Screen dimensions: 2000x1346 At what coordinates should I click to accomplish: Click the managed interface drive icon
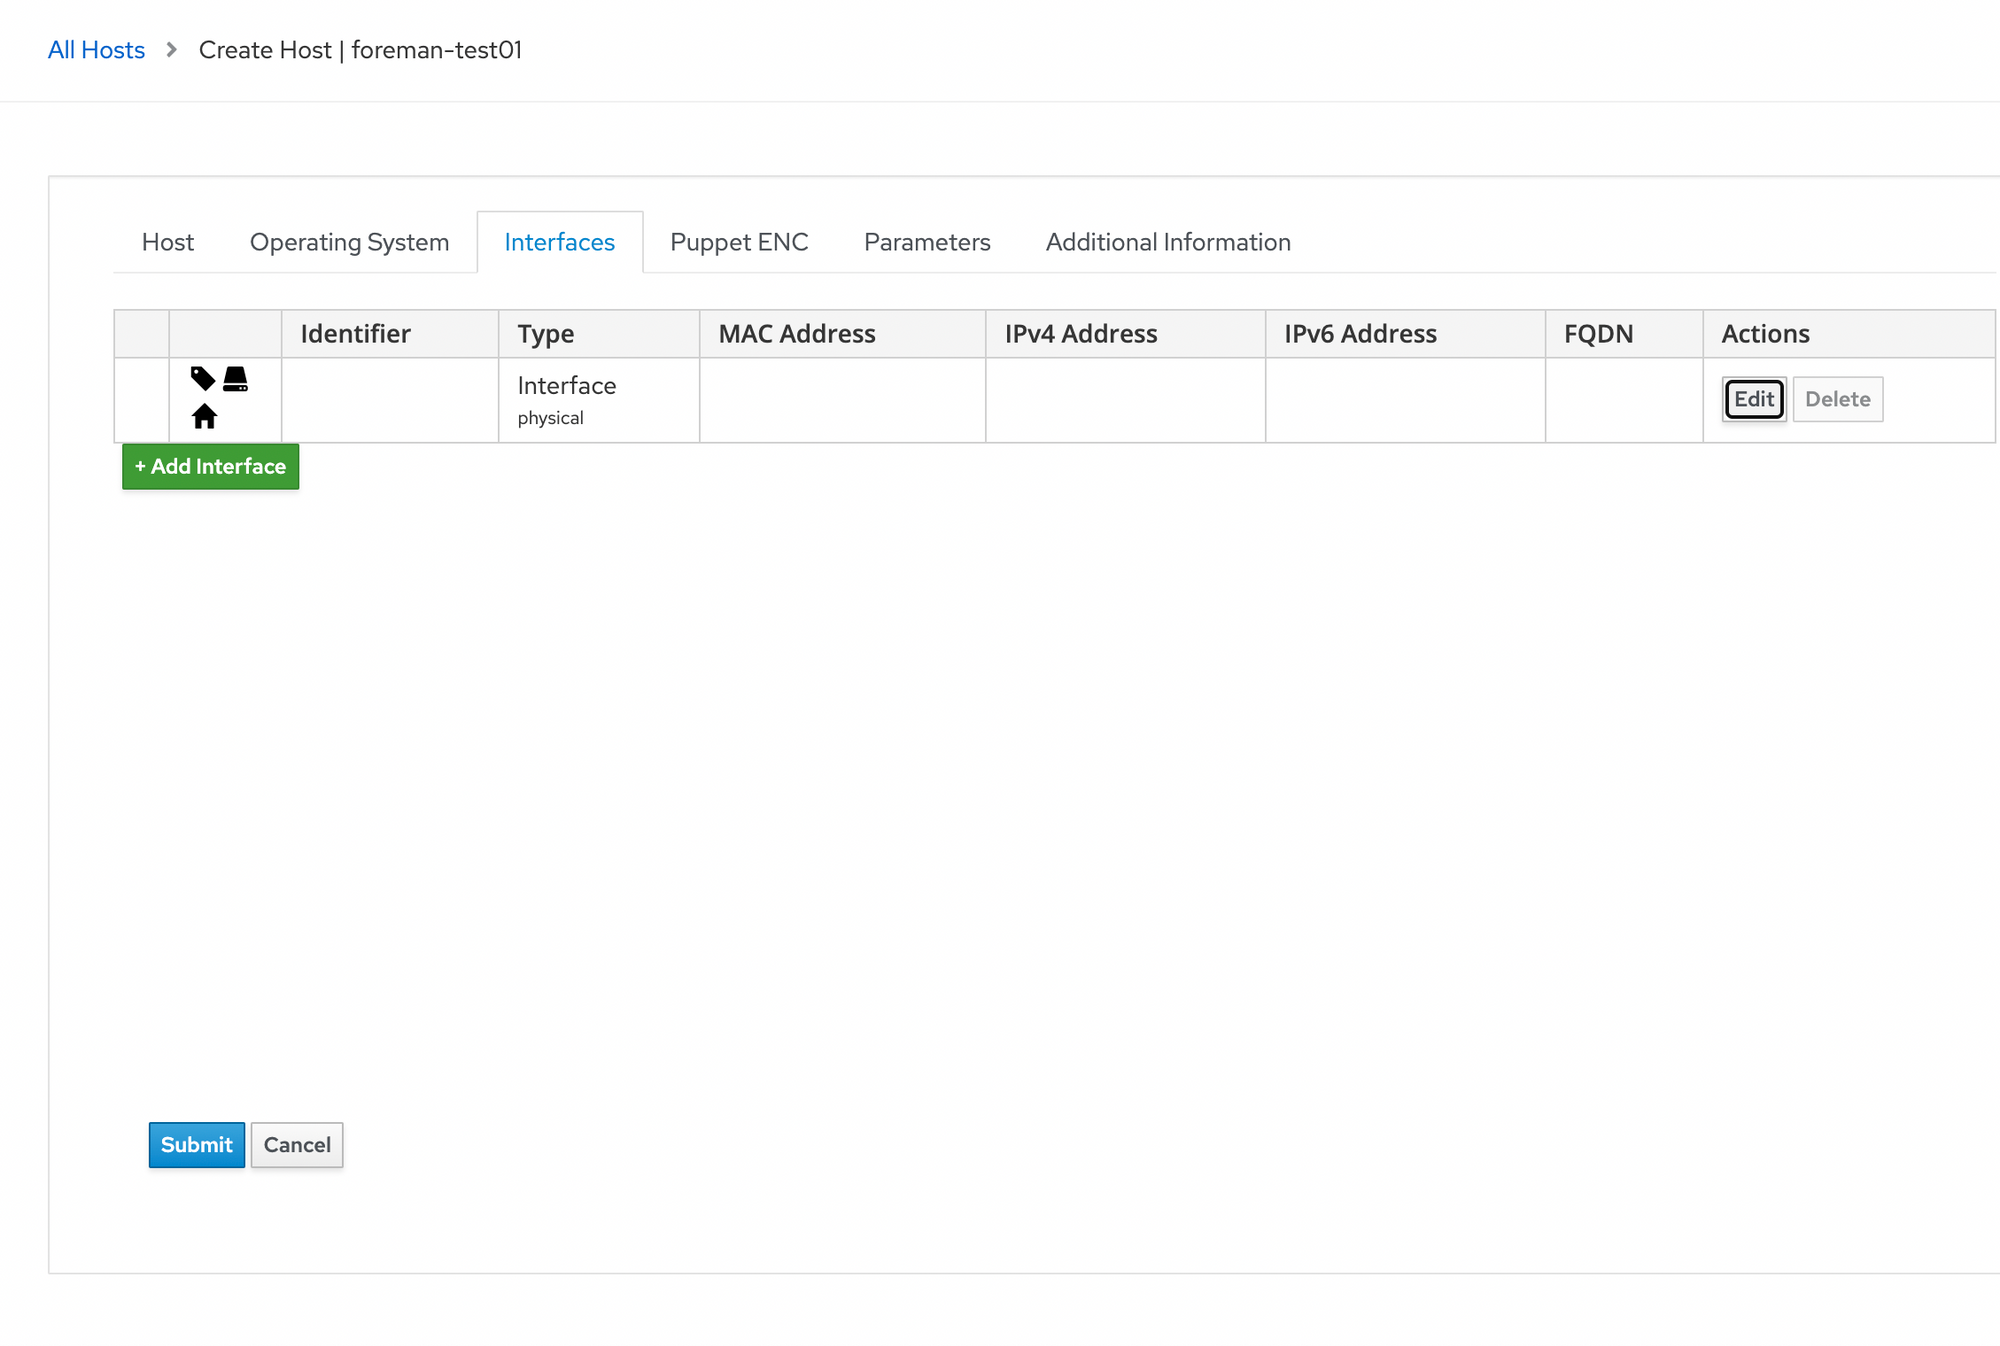[235, 378]
